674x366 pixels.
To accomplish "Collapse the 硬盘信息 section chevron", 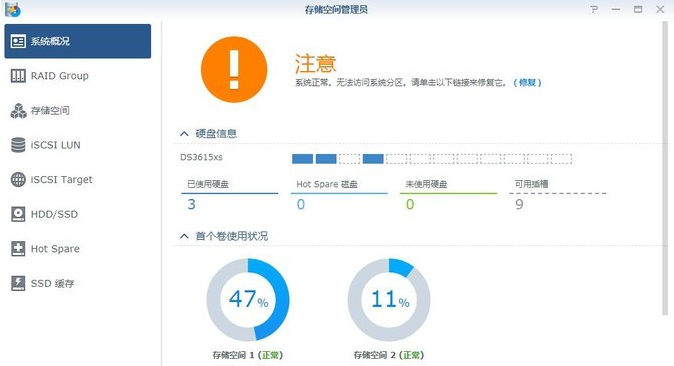I will [184, 134].
